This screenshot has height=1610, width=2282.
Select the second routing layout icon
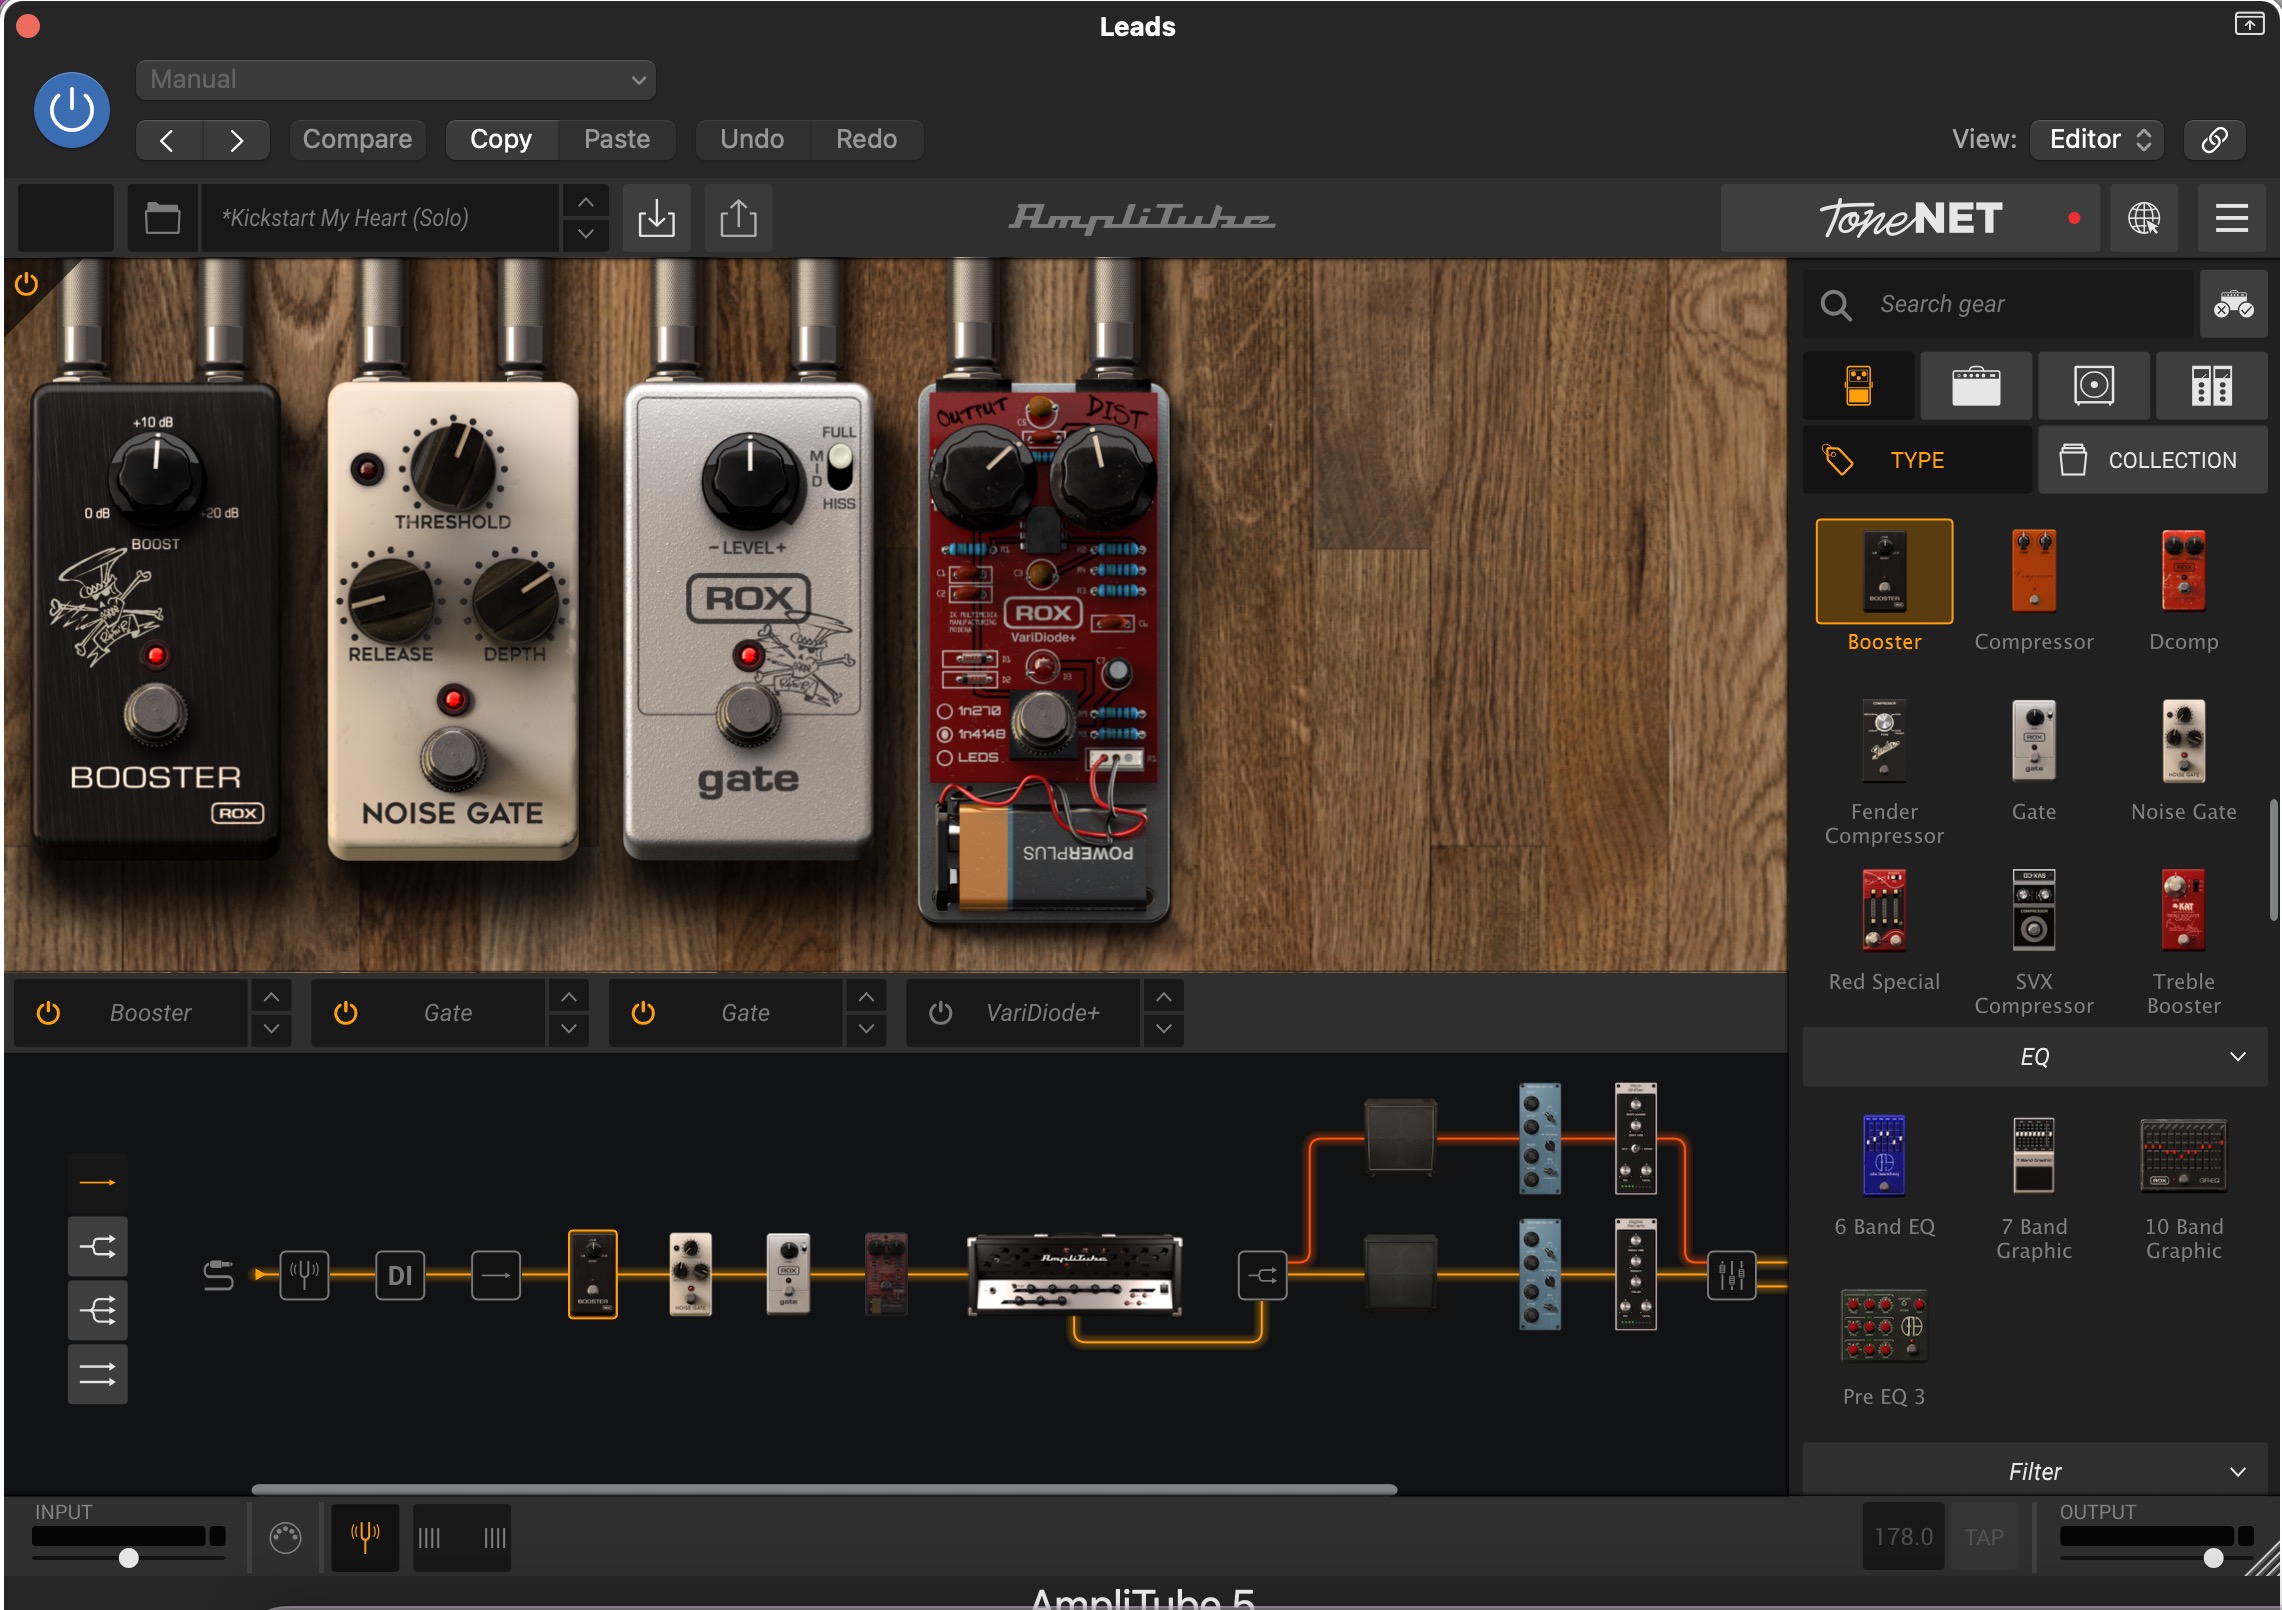[x=97, y=1247]
